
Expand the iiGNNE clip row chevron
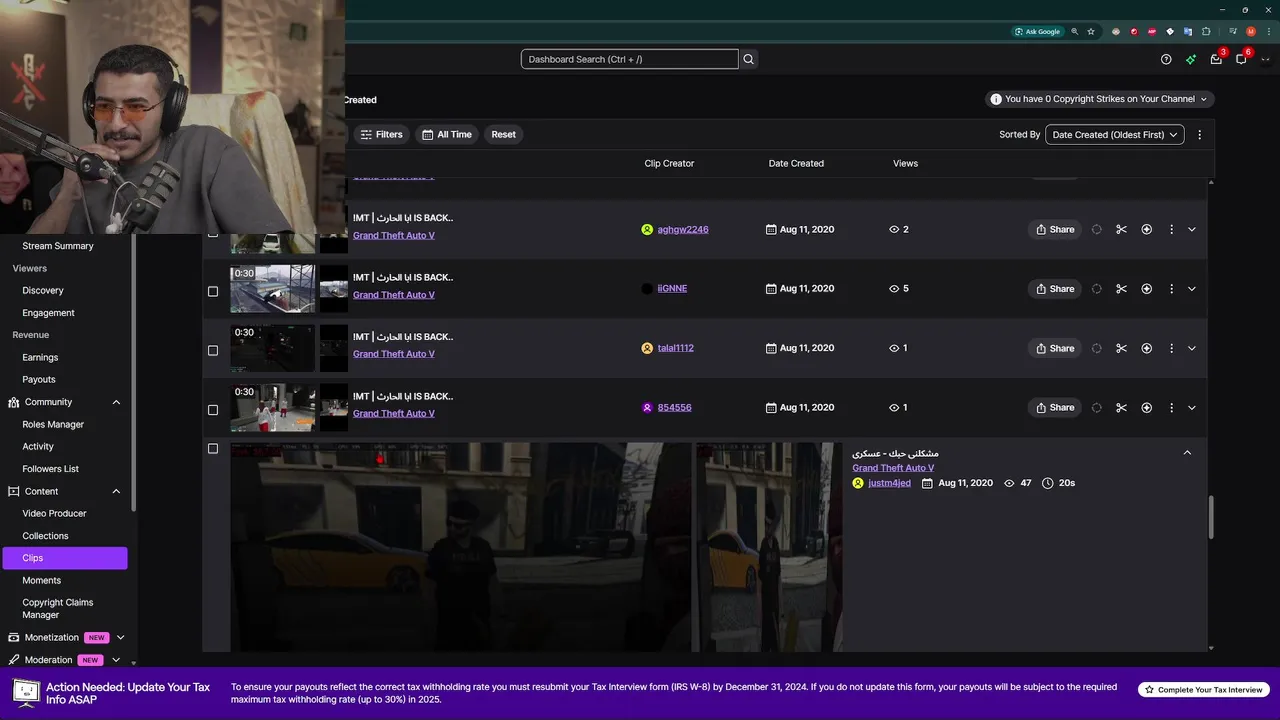pos(1192,289)
